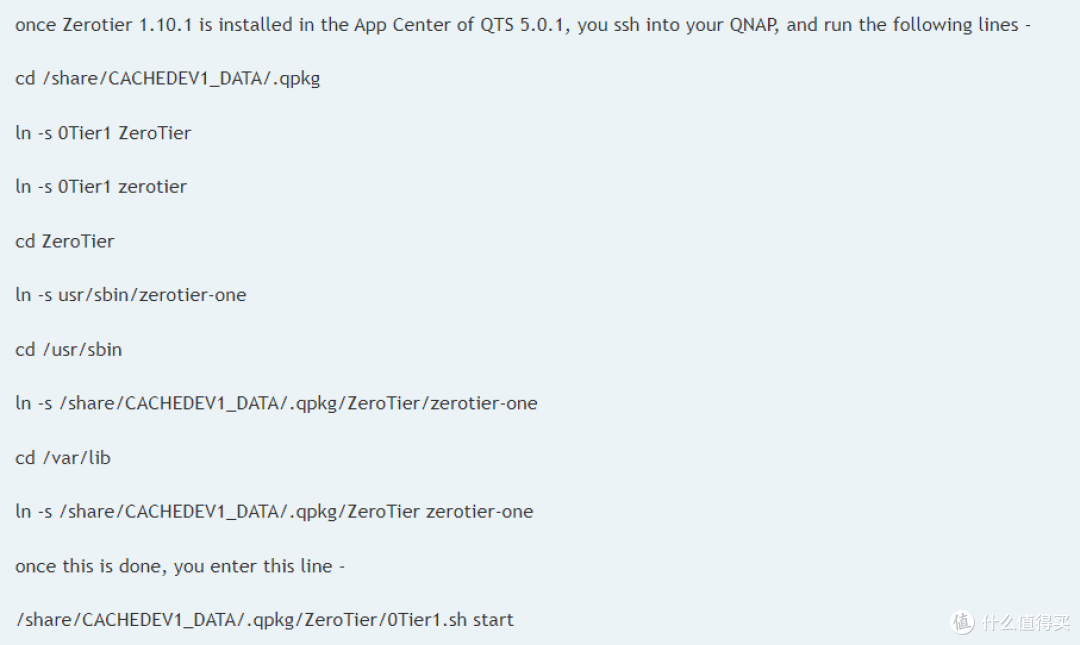This screenshot has height=645, width=1080.
Task: Click the watermark logo icon at bottom right
Action: [x=962, y=622]
